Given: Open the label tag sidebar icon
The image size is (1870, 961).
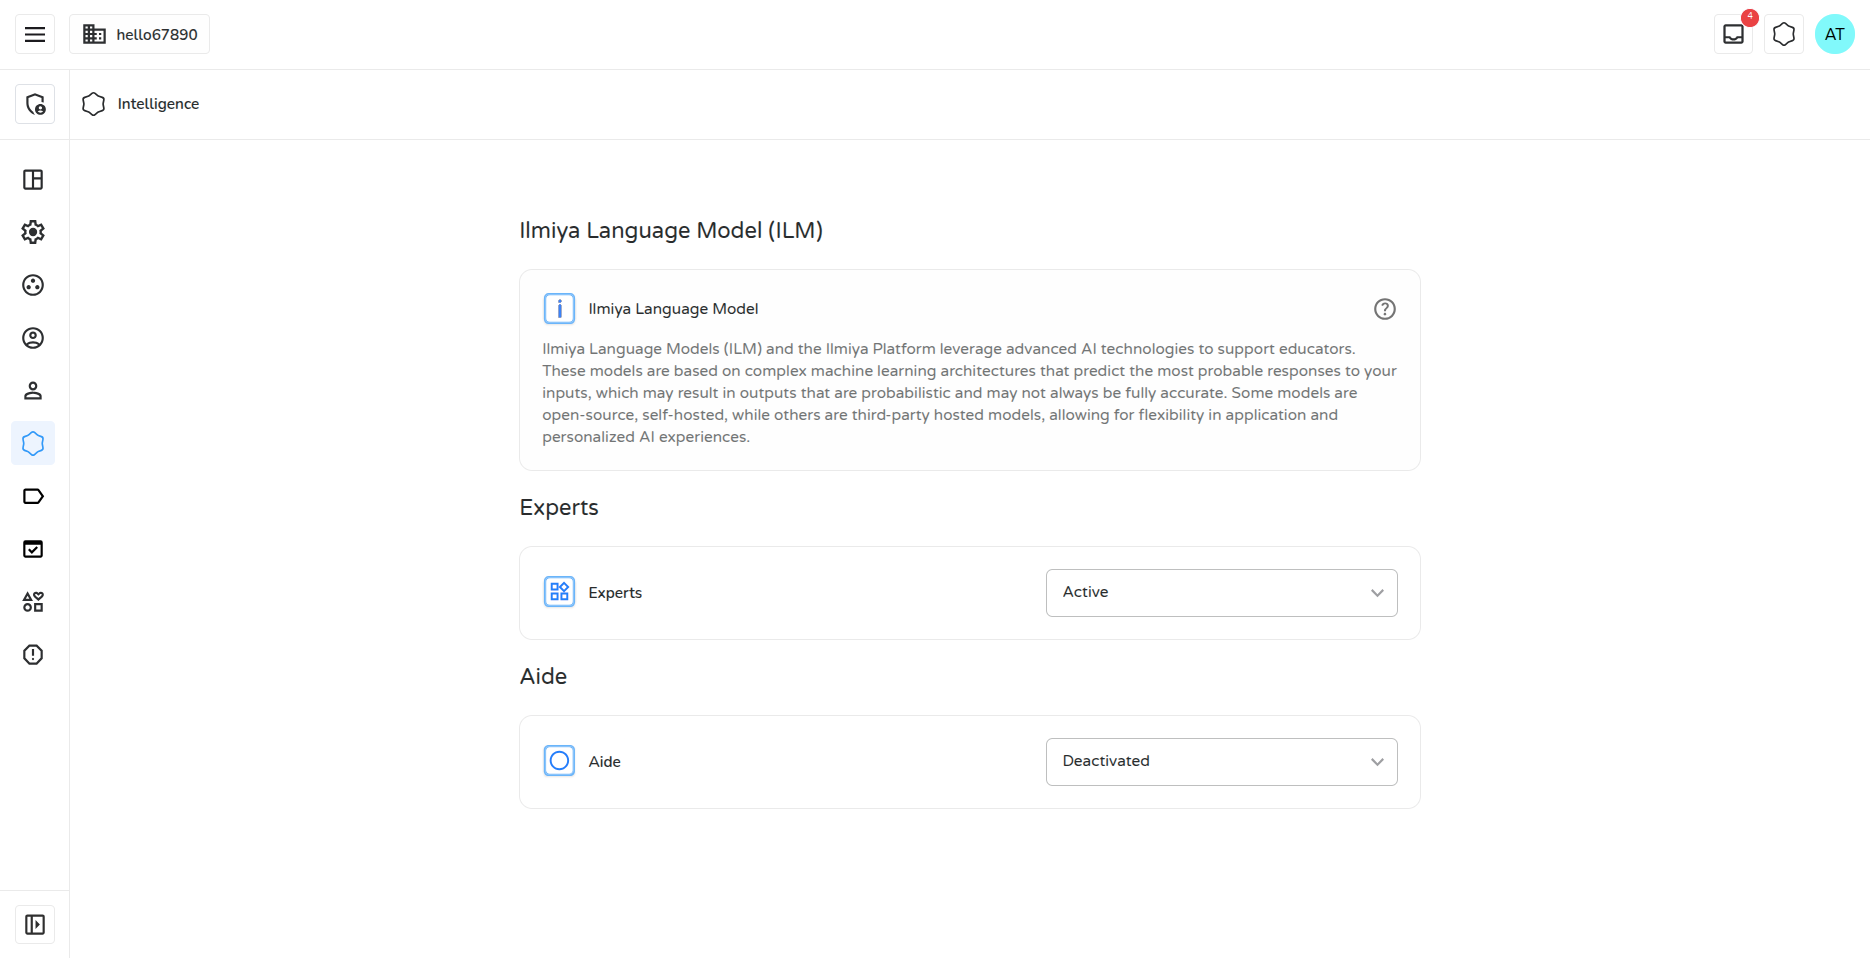Looking at the screenshot, I should 33,496.
